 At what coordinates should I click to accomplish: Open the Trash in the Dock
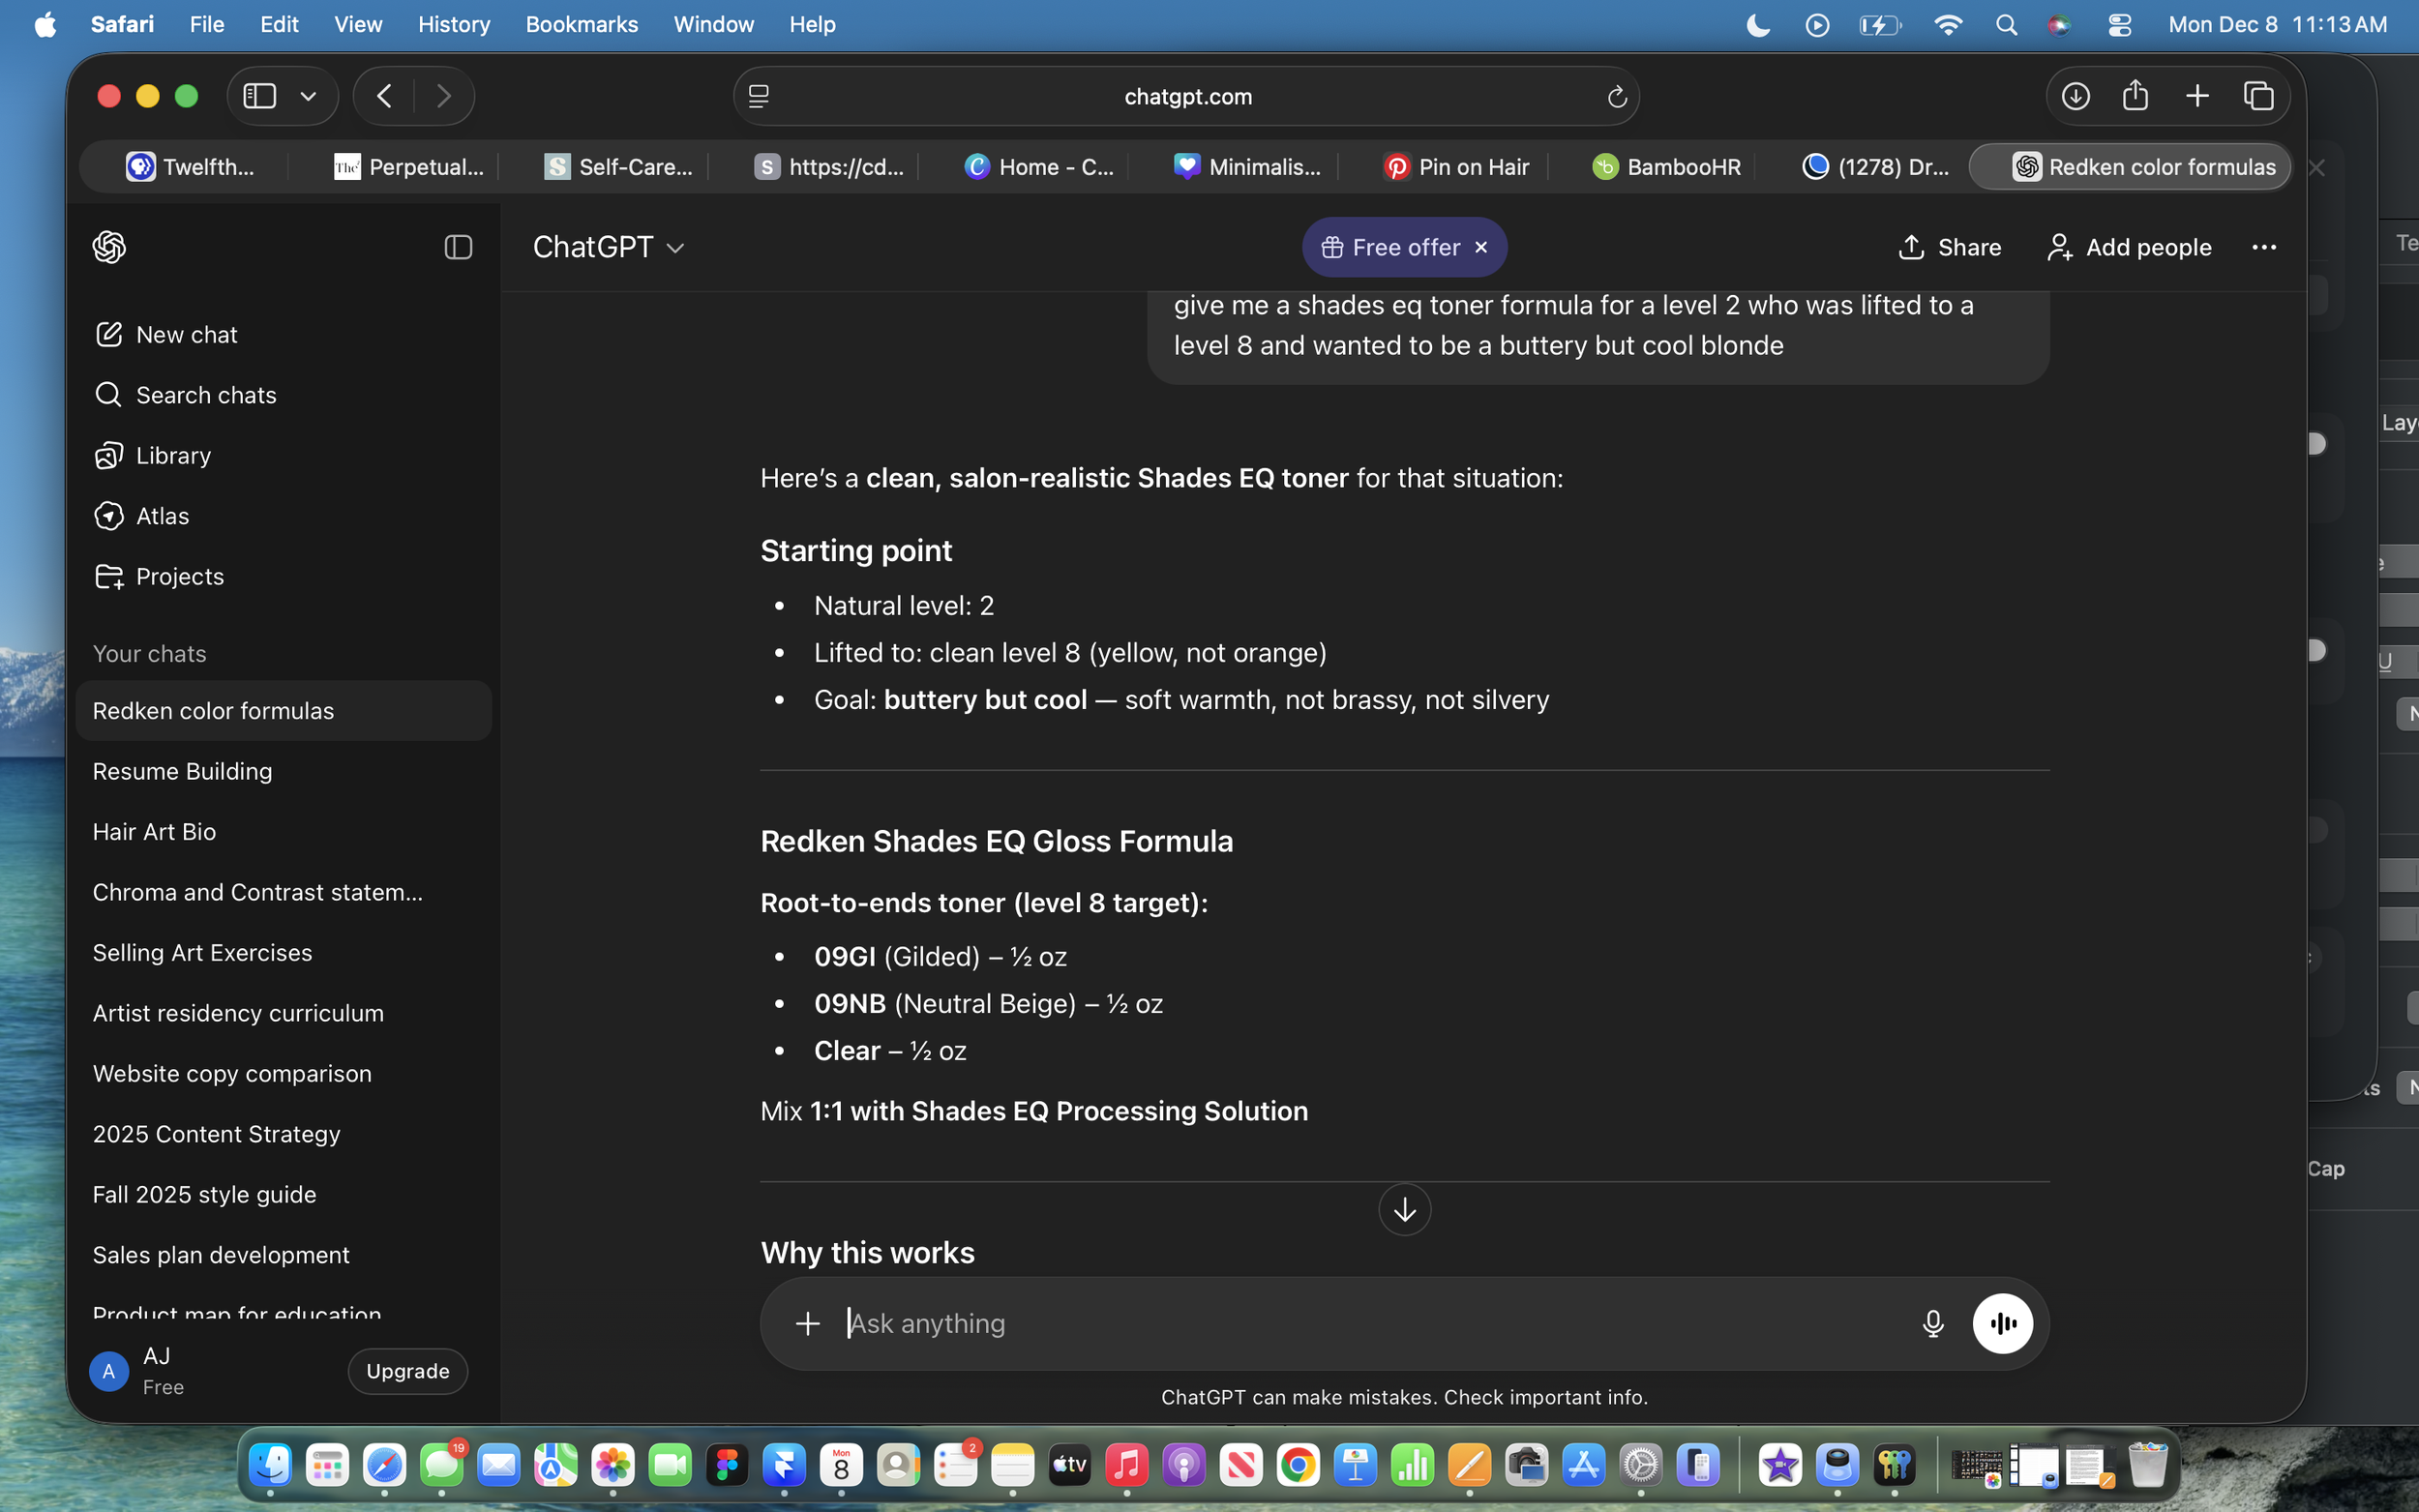coord(2147,1466)
